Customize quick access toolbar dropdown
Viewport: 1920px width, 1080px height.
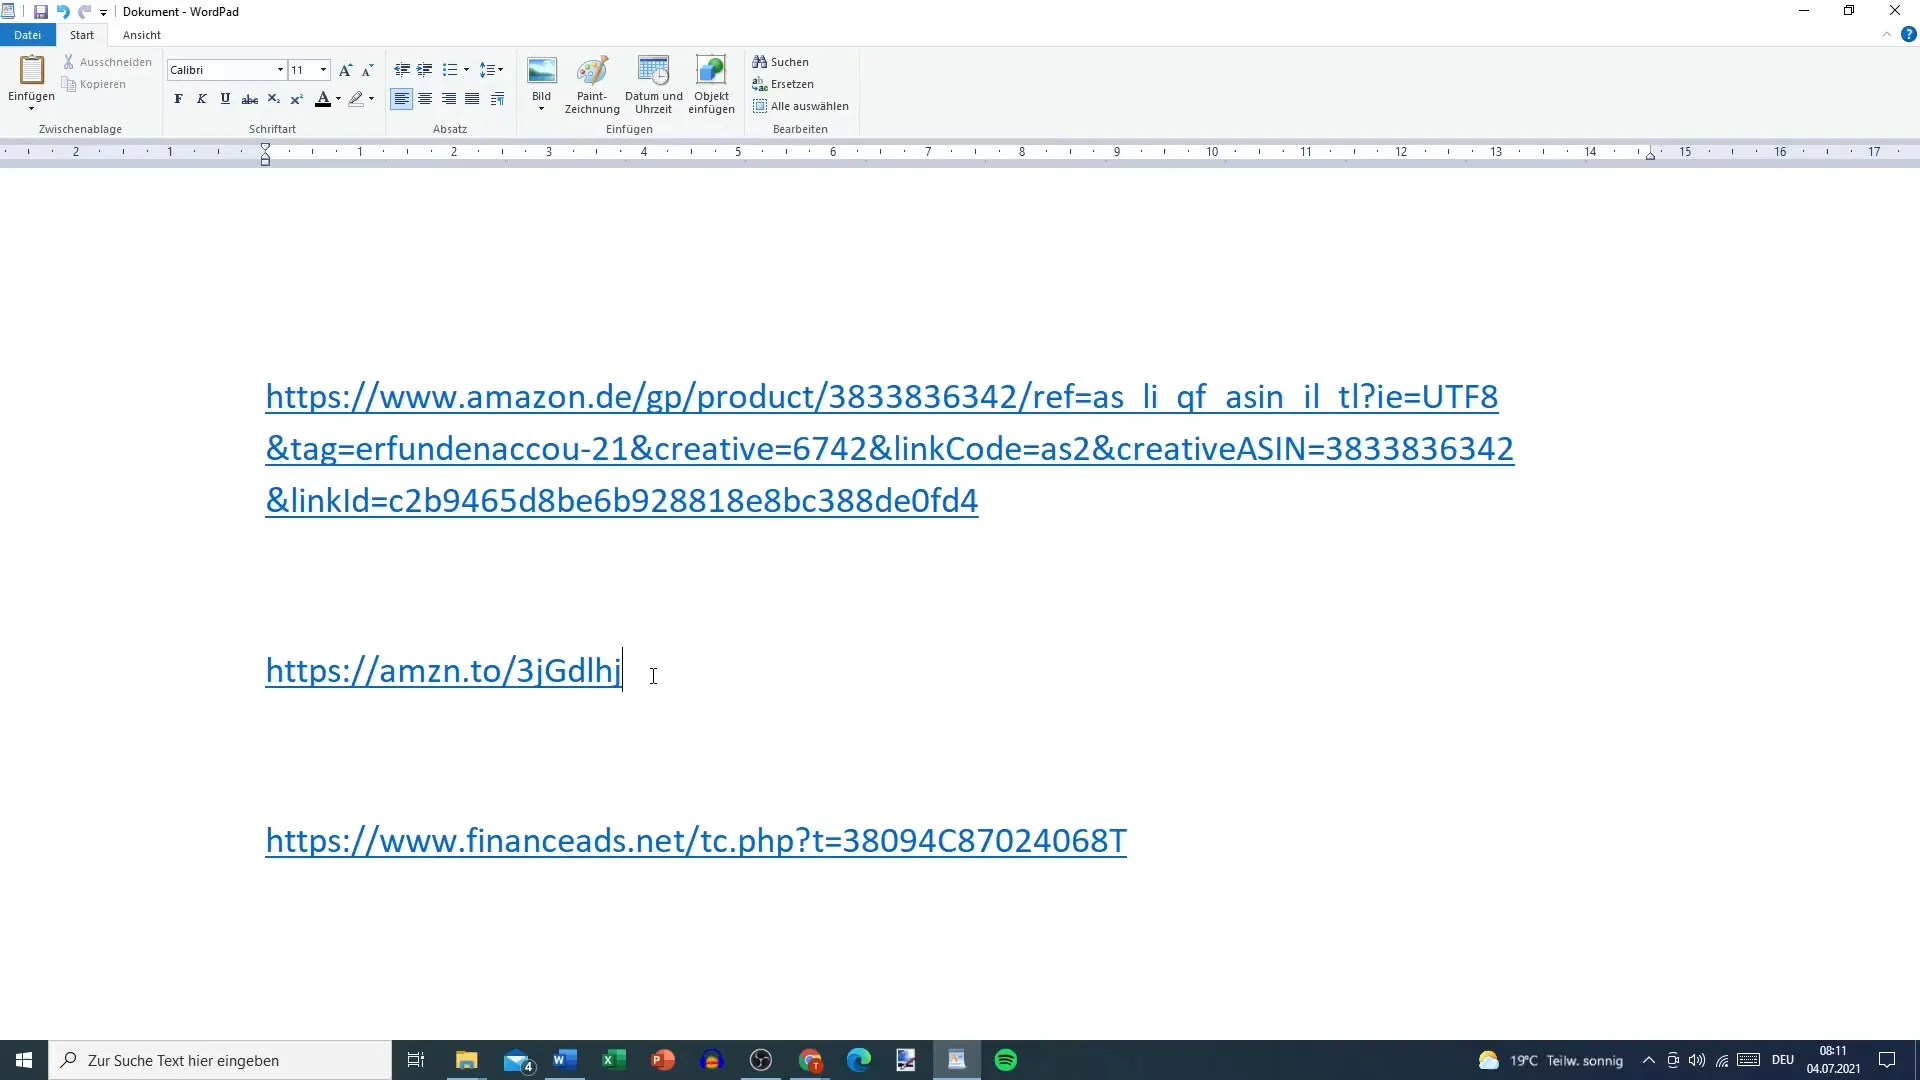(103, 13)
